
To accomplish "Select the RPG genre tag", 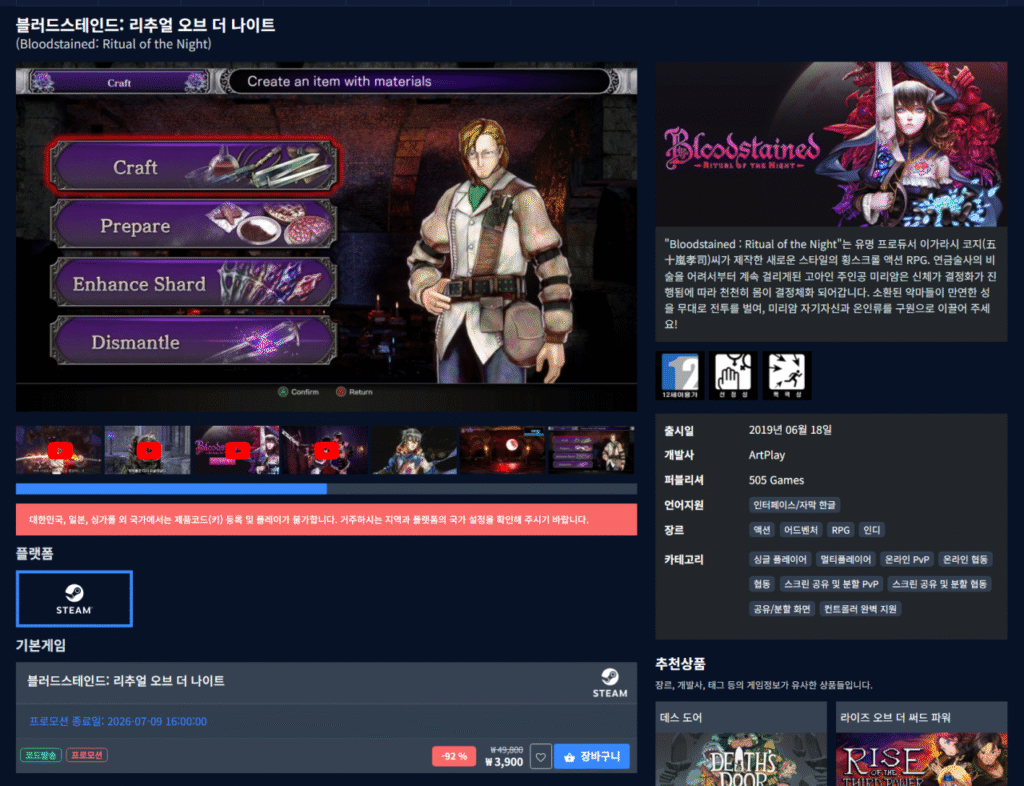I will (x=840, y=530).
